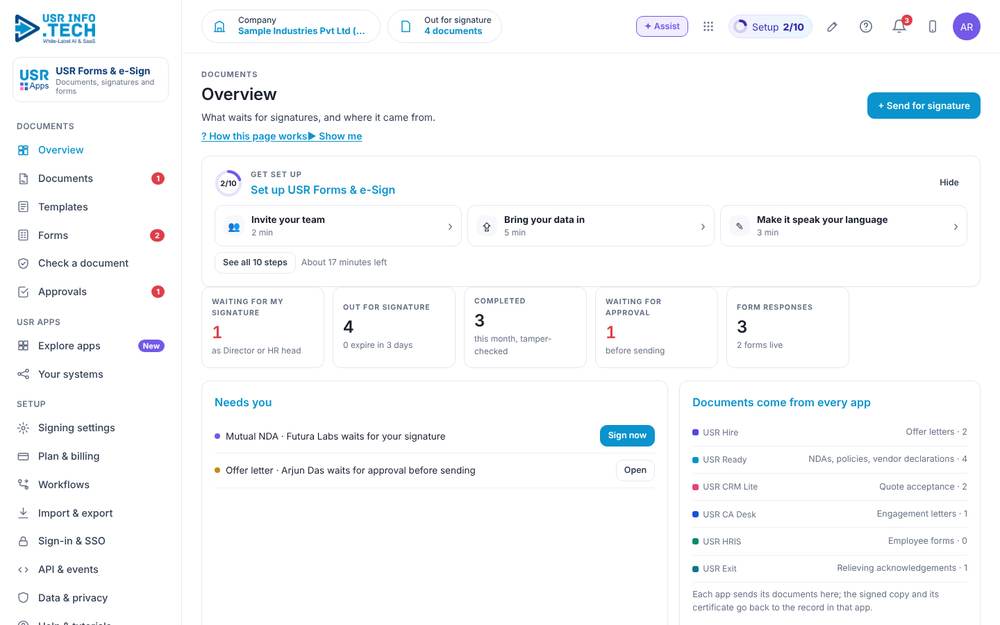Open the Out for signature stat card
Viewport: 1000px width, 625px height.
[x=394, y=327]
